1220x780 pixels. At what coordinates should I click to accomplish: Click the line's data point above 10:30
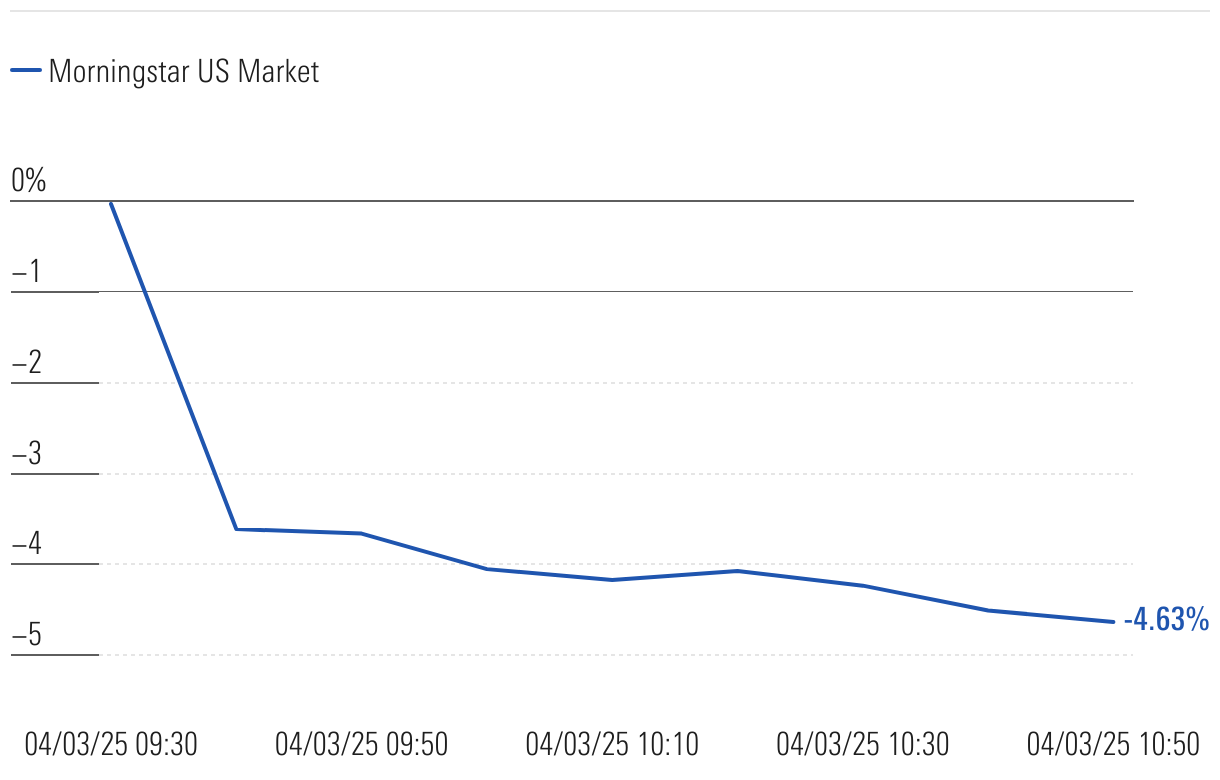click(x=863, y=585)
